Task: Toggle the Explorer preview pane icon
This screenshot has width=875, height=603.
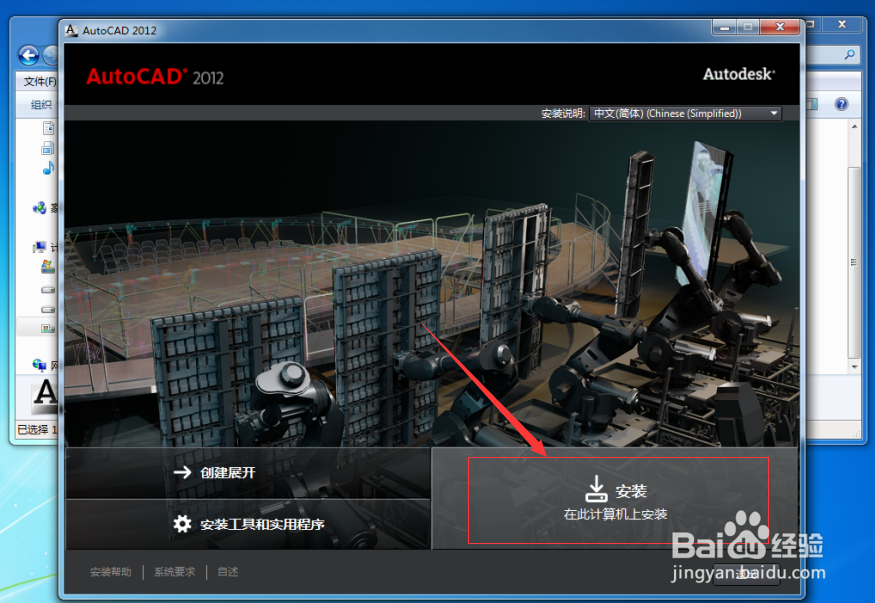Action: (812, 104)
